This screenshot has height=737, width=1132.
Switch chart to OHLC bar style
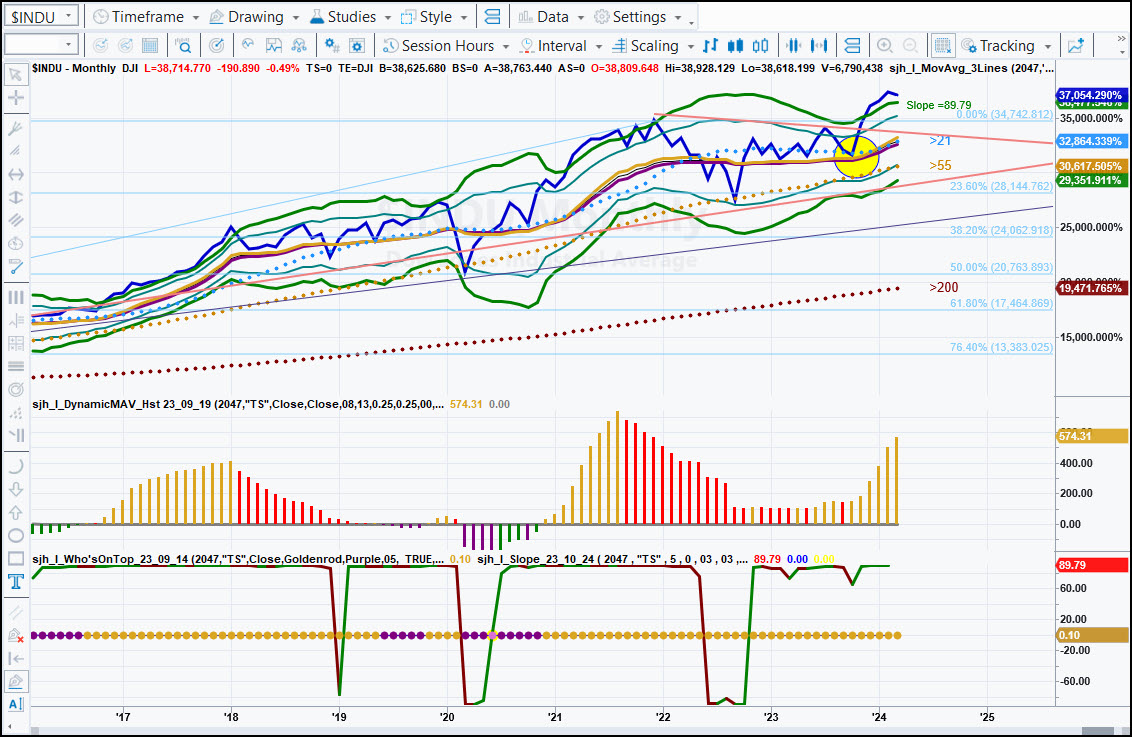[710, 45]
